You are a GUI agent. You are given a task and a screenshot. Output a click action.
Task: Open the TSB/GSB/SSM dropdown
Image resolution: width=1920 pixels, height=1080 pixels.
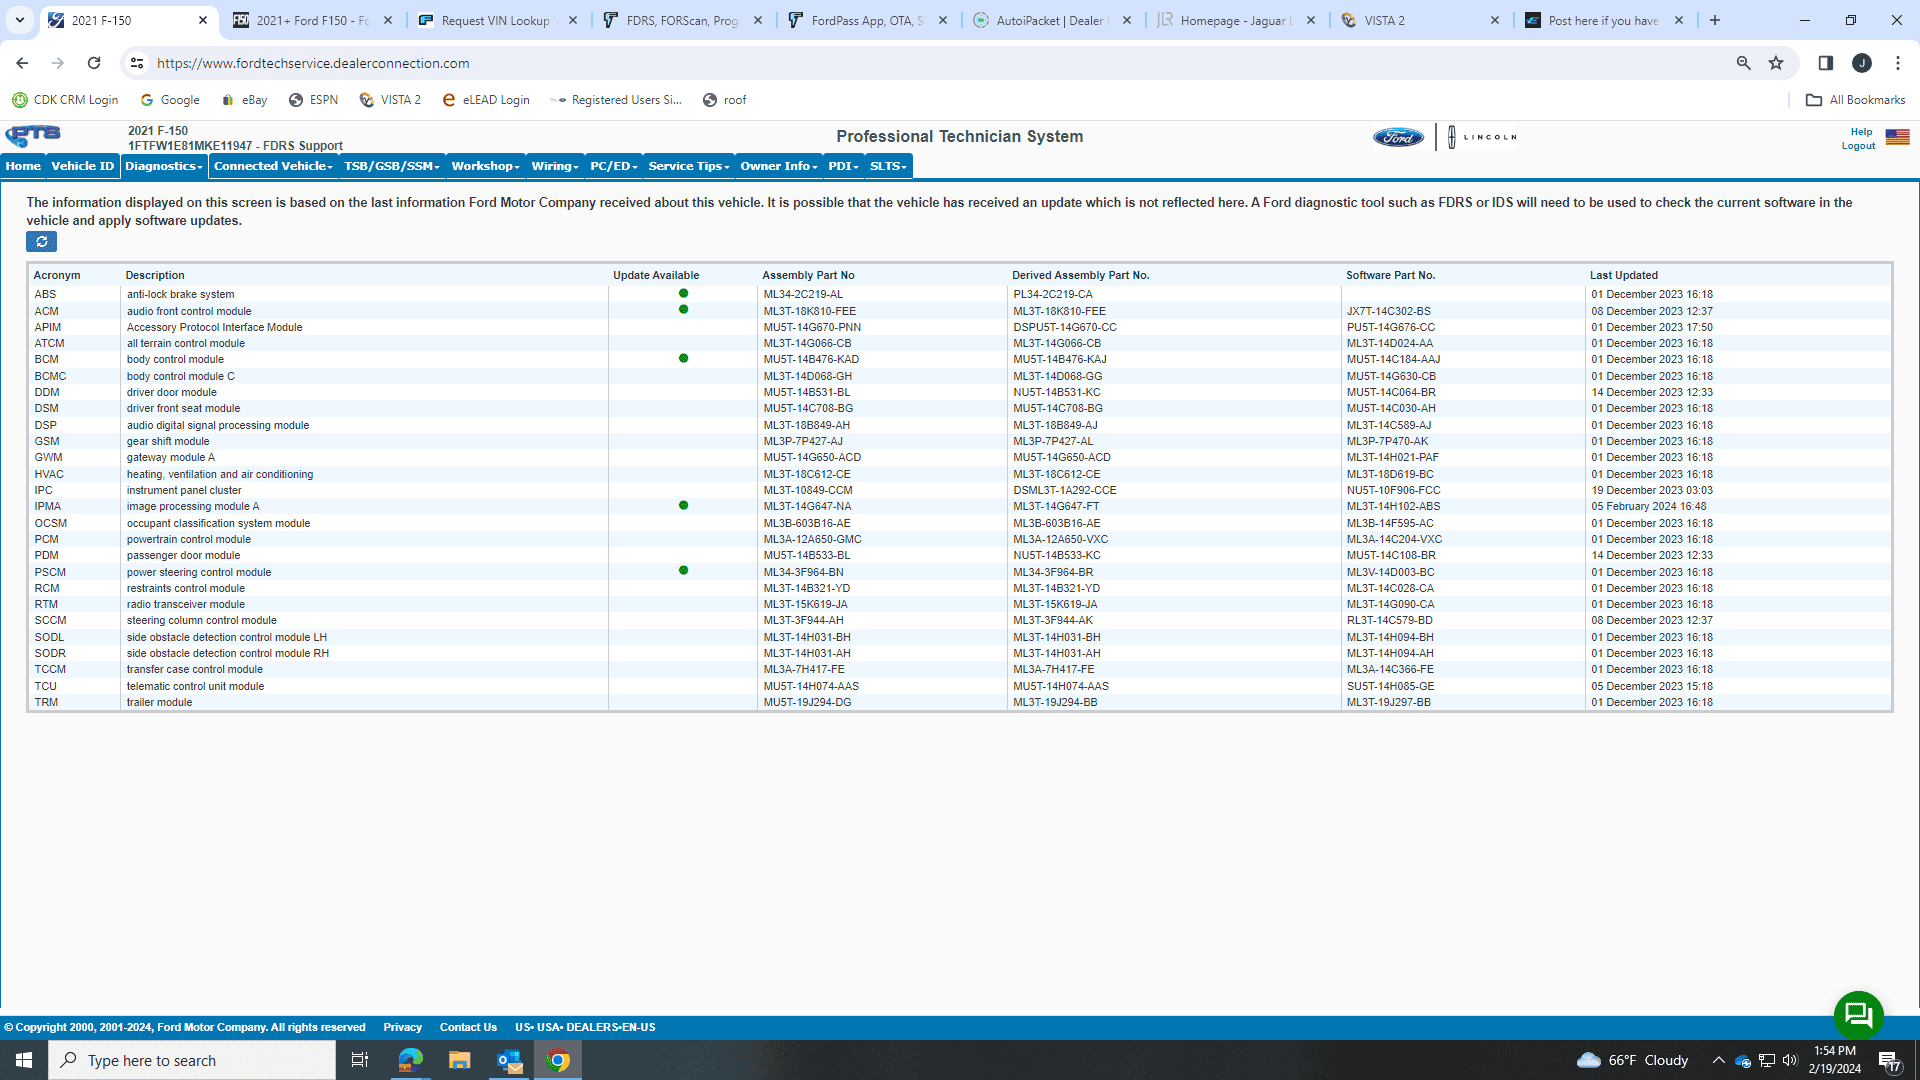click(391, 166)
